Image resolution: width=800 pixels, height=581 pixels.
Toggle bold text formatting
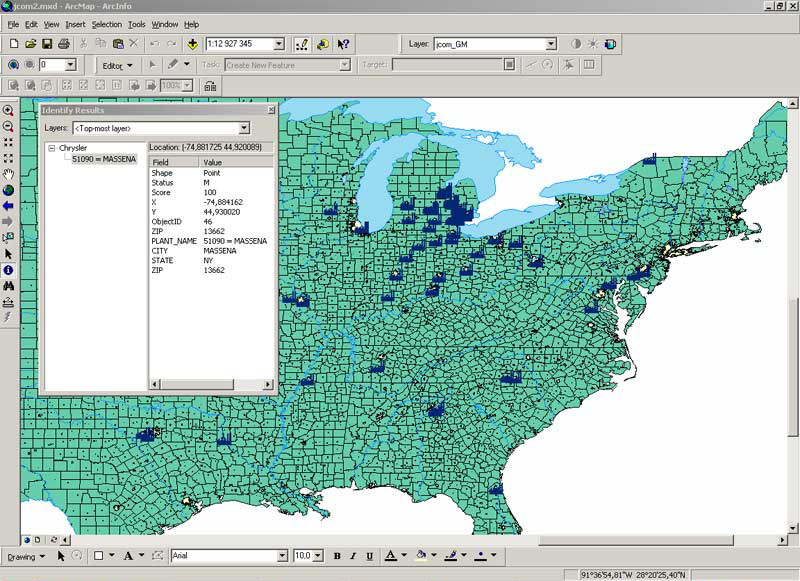[337, 556]
